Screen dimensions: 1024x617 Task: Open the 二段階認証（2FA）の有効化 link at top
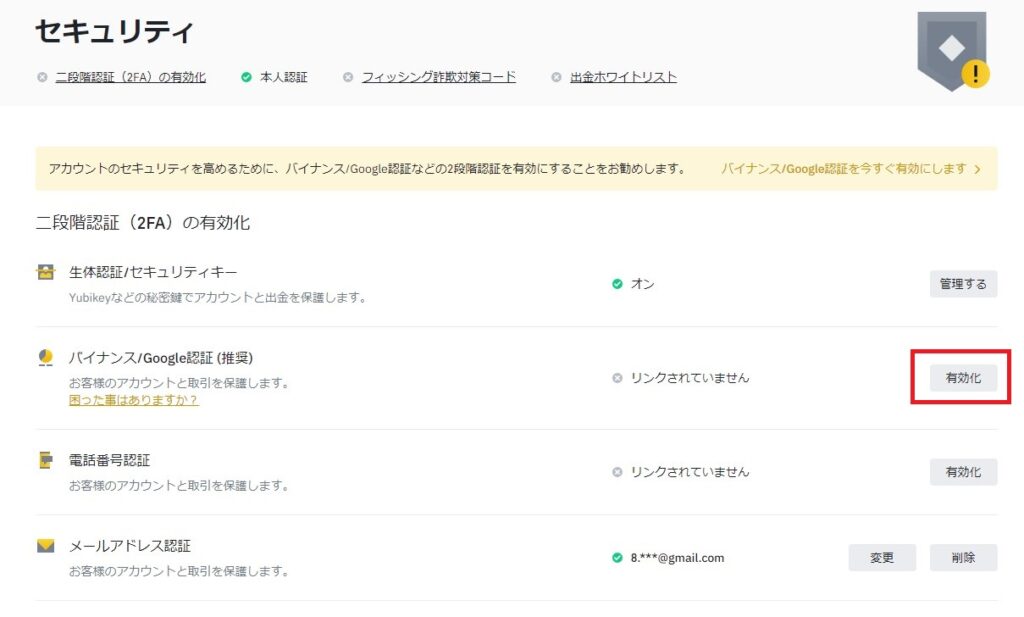[131, 77]
